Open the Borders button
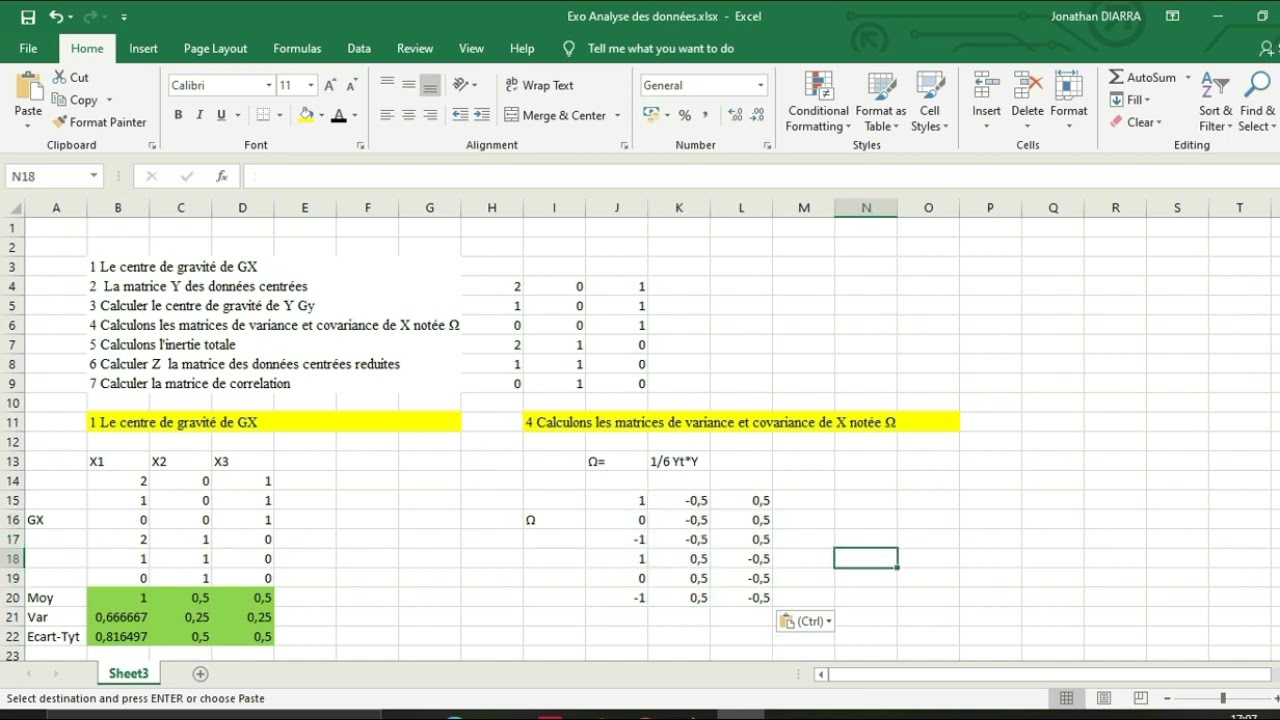1280x720 pixels. [264, 115]
